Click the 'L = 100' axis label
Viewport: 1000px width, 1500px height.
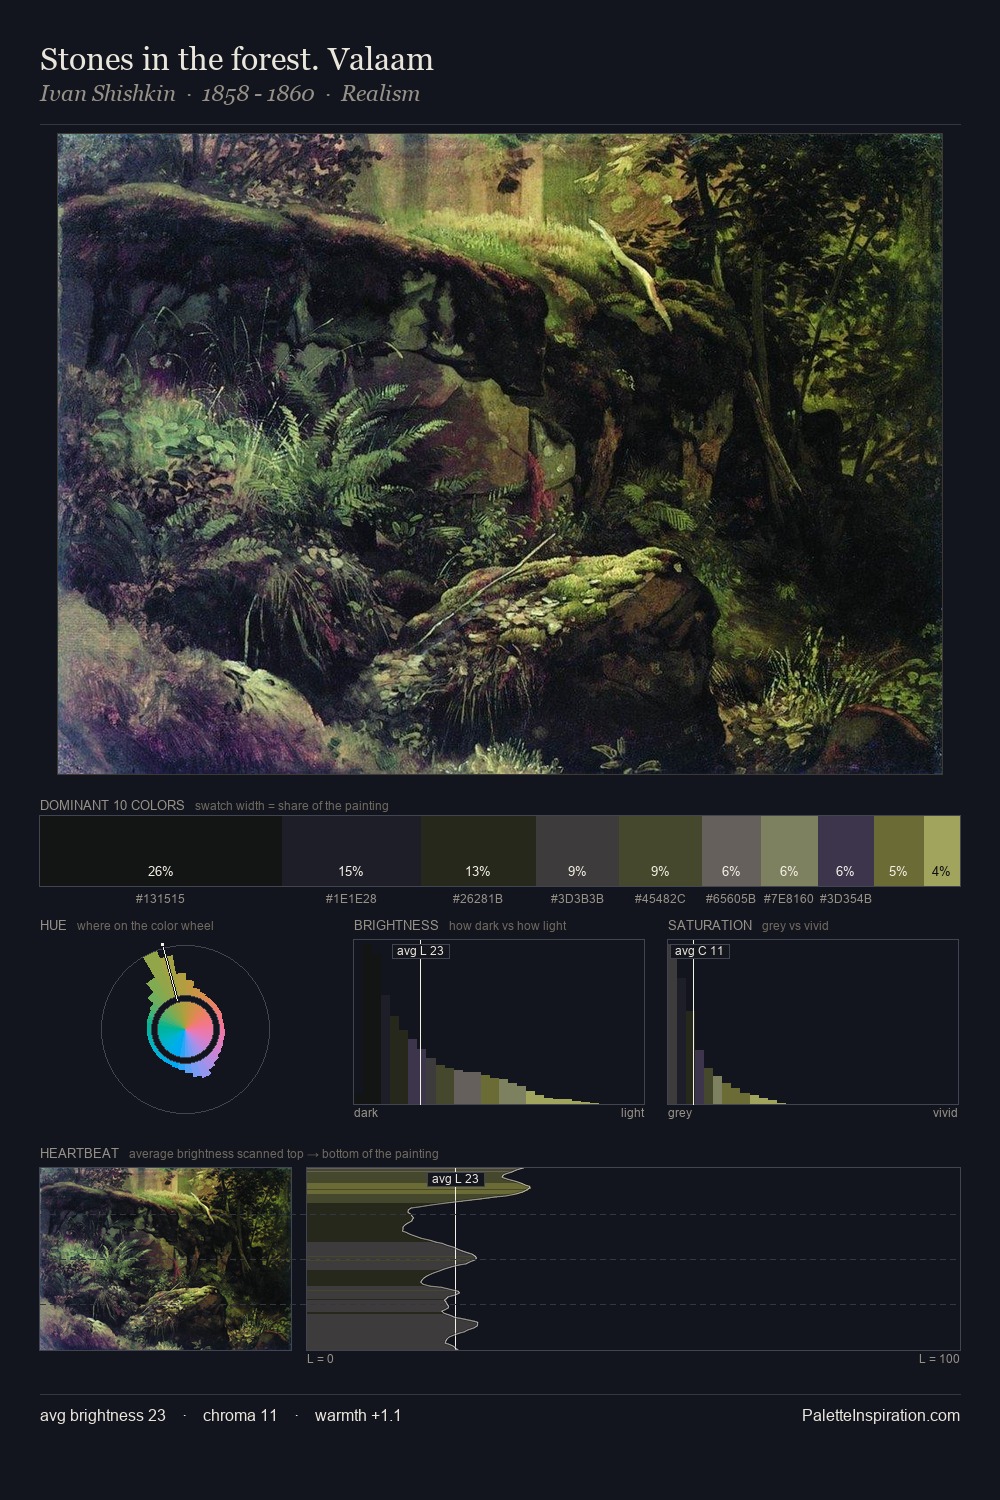(x=939, y=1359)
